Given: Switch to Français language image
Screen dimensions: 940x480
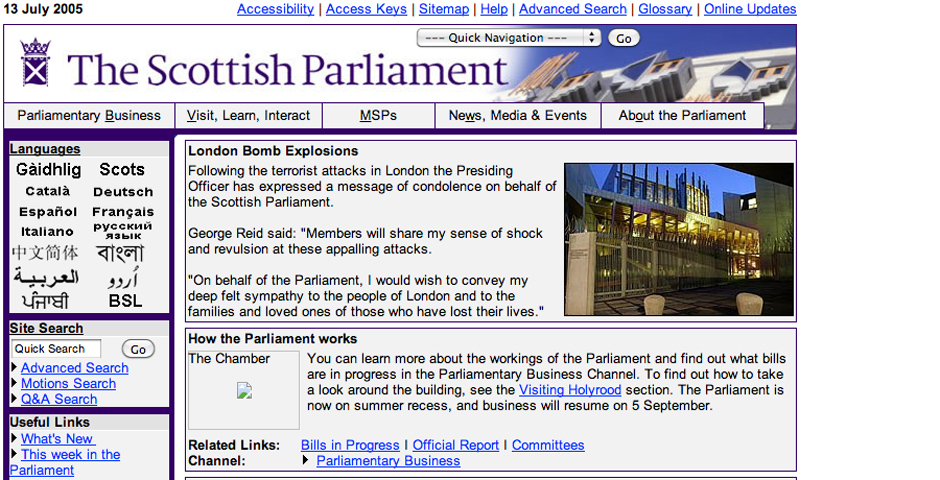Looking at the screenshot, I should click(x=123, y=212).
